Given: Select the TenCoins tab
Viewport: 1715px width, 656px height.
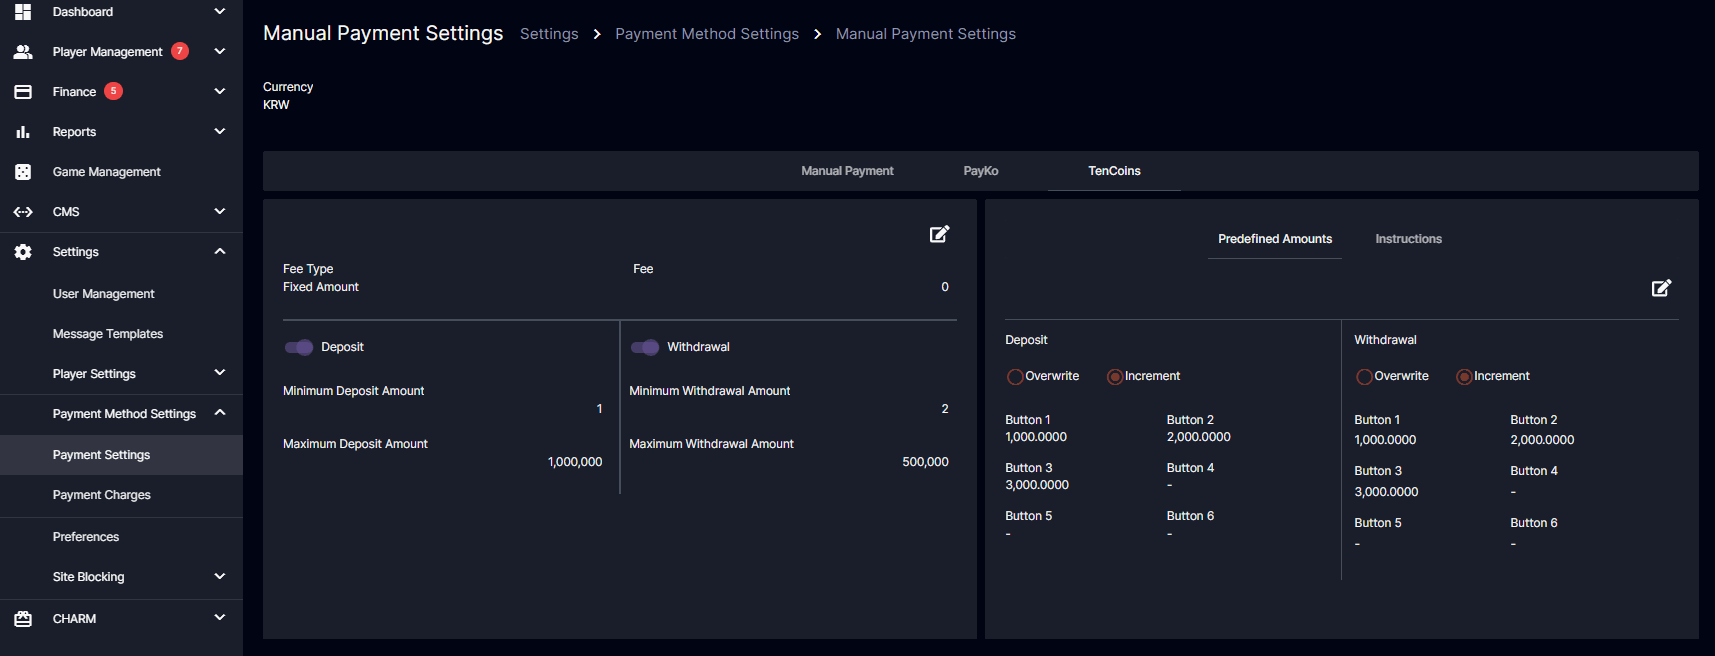Looking at the screenshot, I should click(1114, 171).
